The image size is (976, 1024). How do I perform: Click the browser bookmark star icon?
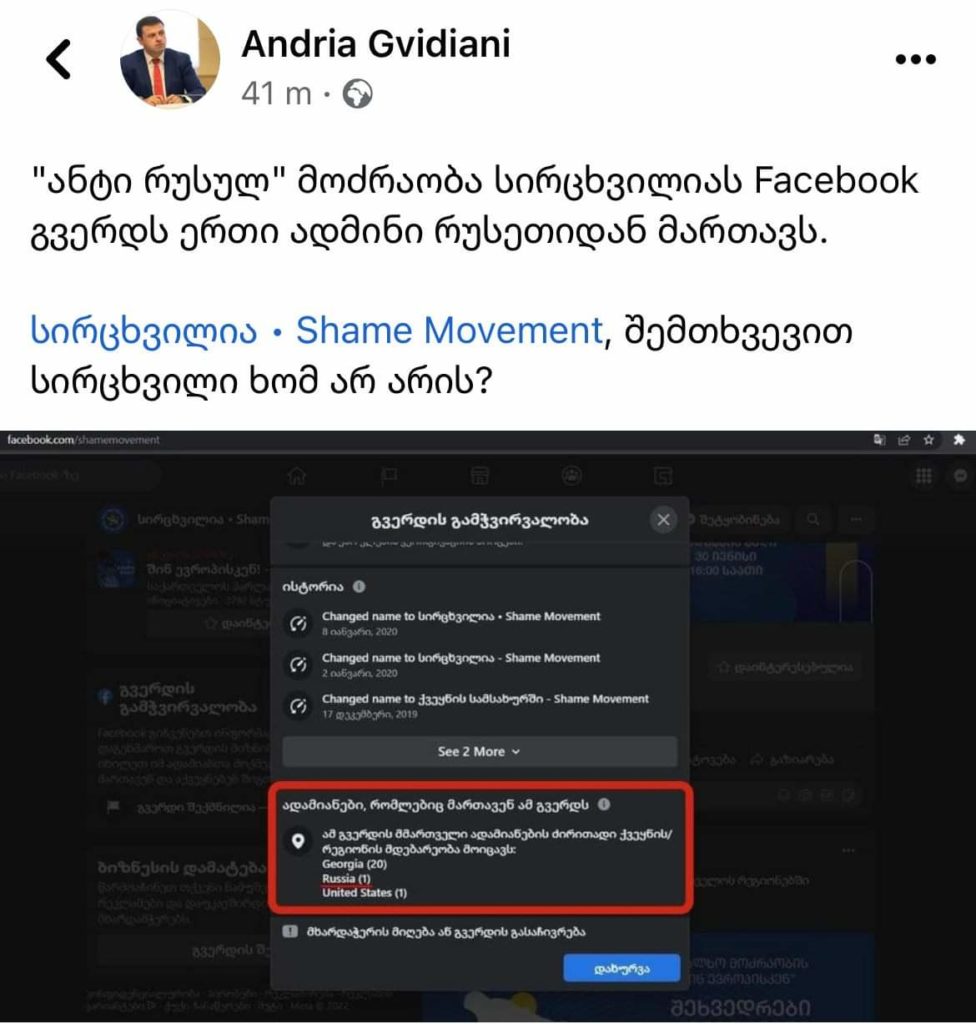tap(928, 440)
